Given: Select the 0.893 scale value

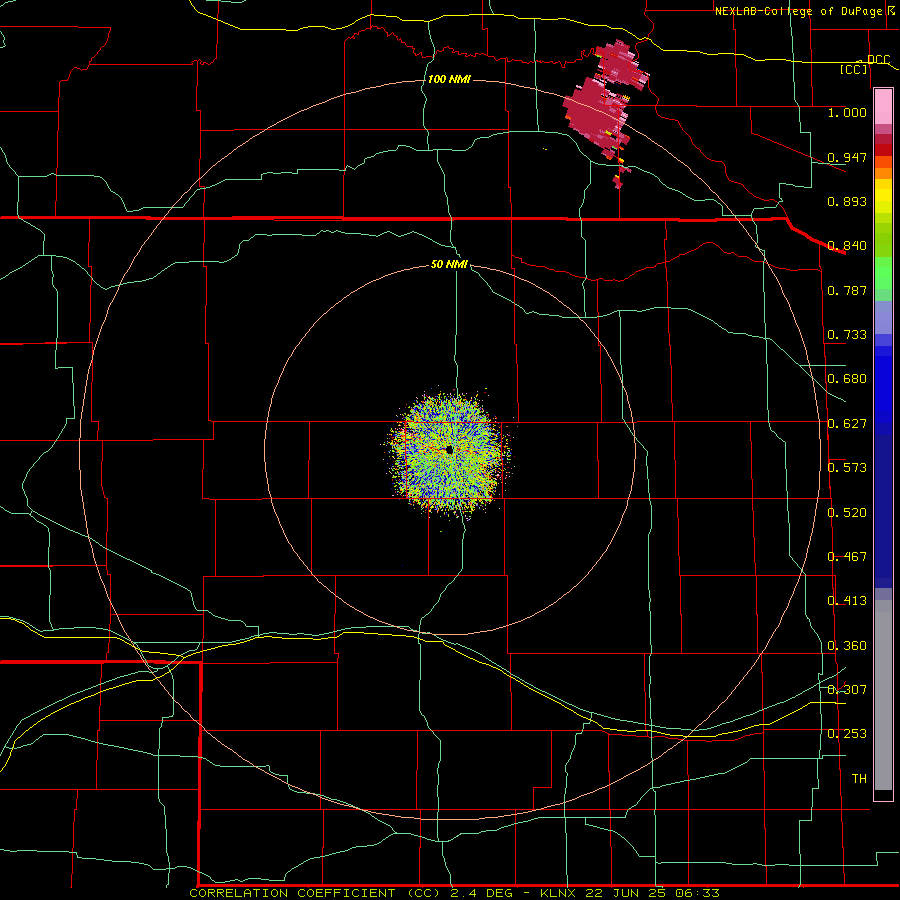Looking at the screenshot, I should (847, 201).
